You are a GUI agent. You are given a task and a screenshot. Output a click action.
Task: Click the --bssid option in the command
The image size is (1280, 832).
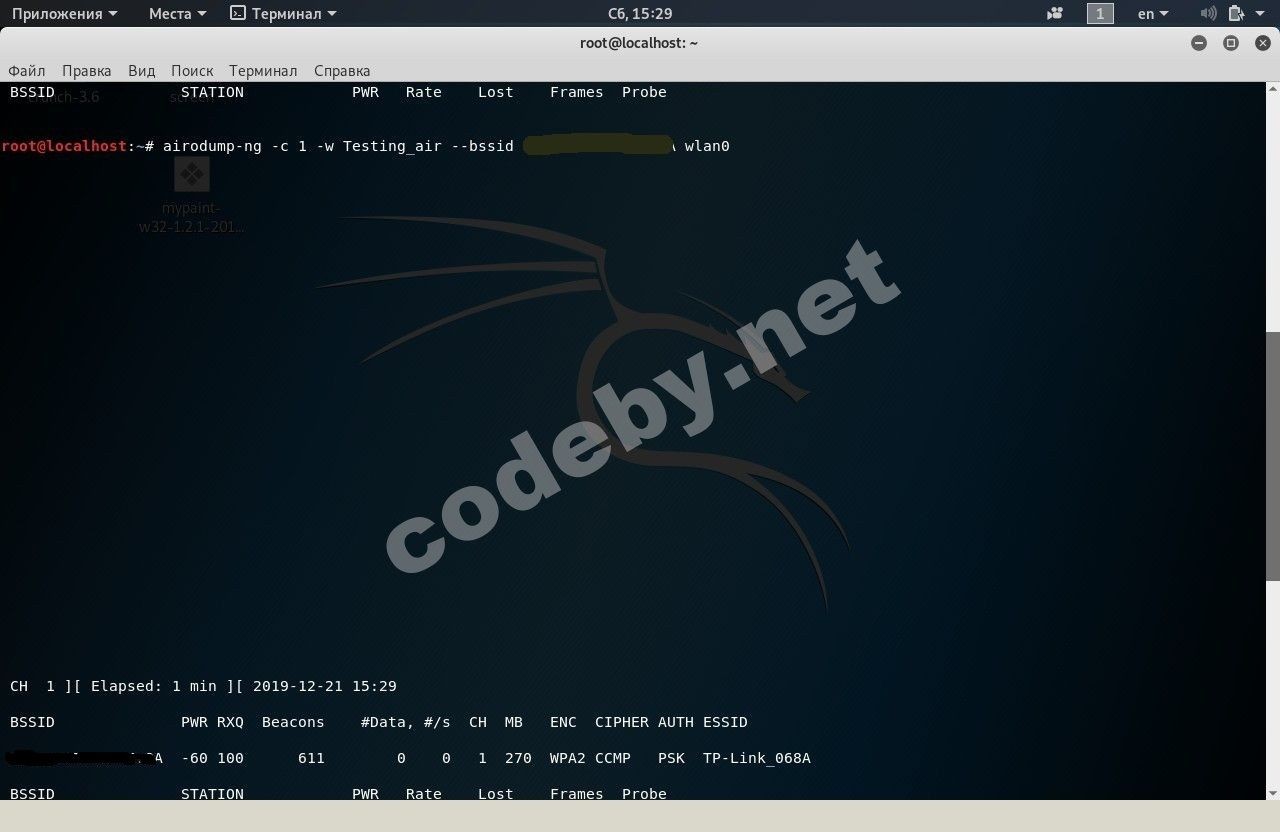(x=483, y=146)
